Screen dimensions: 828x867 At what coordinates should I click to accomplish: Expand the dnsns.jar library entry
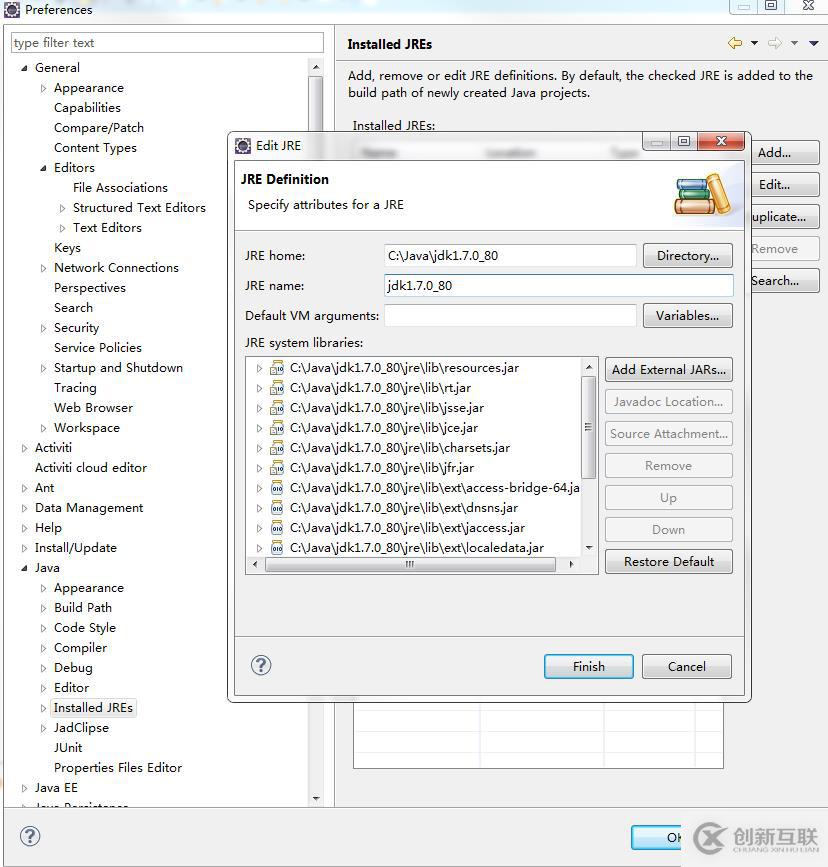tap(259, 508)
